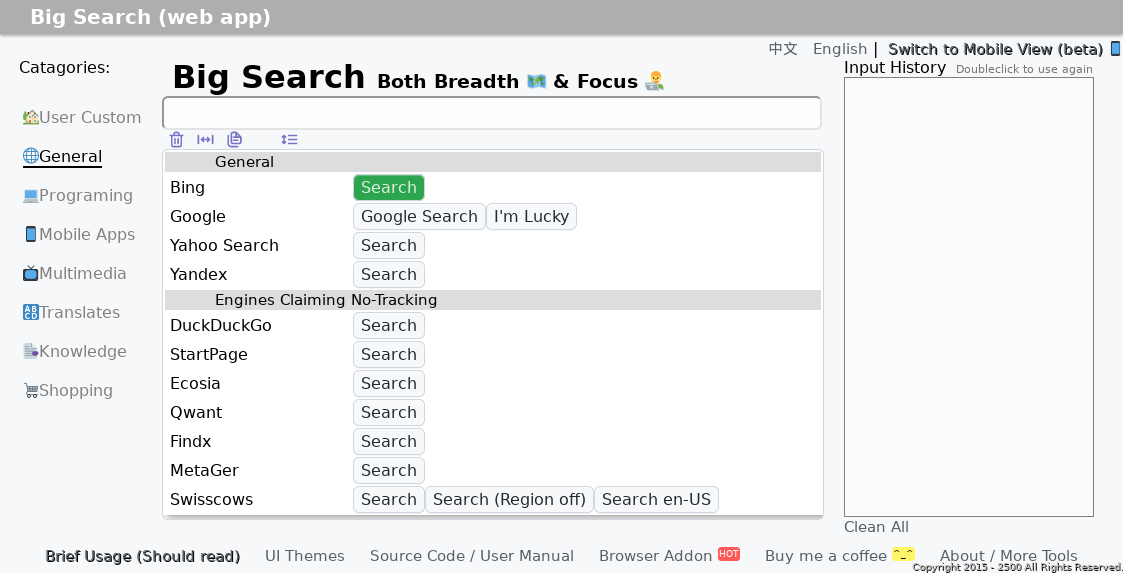Click the Big Search page heading
The height and width of the screenshot is (573, 1123).
point(269,77)
